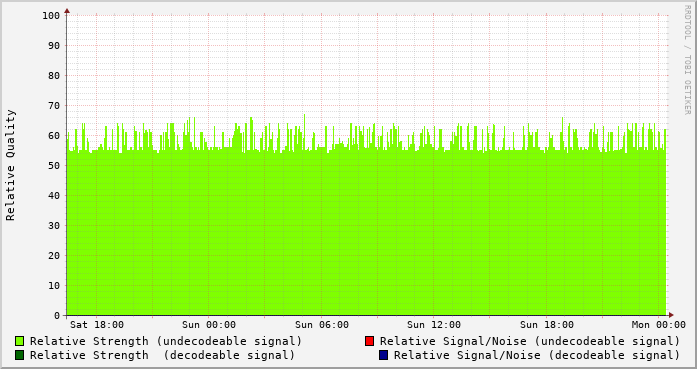This screenshot has height=369, width=697.
Task: Click the RRDTOOL / TOBI OETIKER watermark
Action: point(687,60)
